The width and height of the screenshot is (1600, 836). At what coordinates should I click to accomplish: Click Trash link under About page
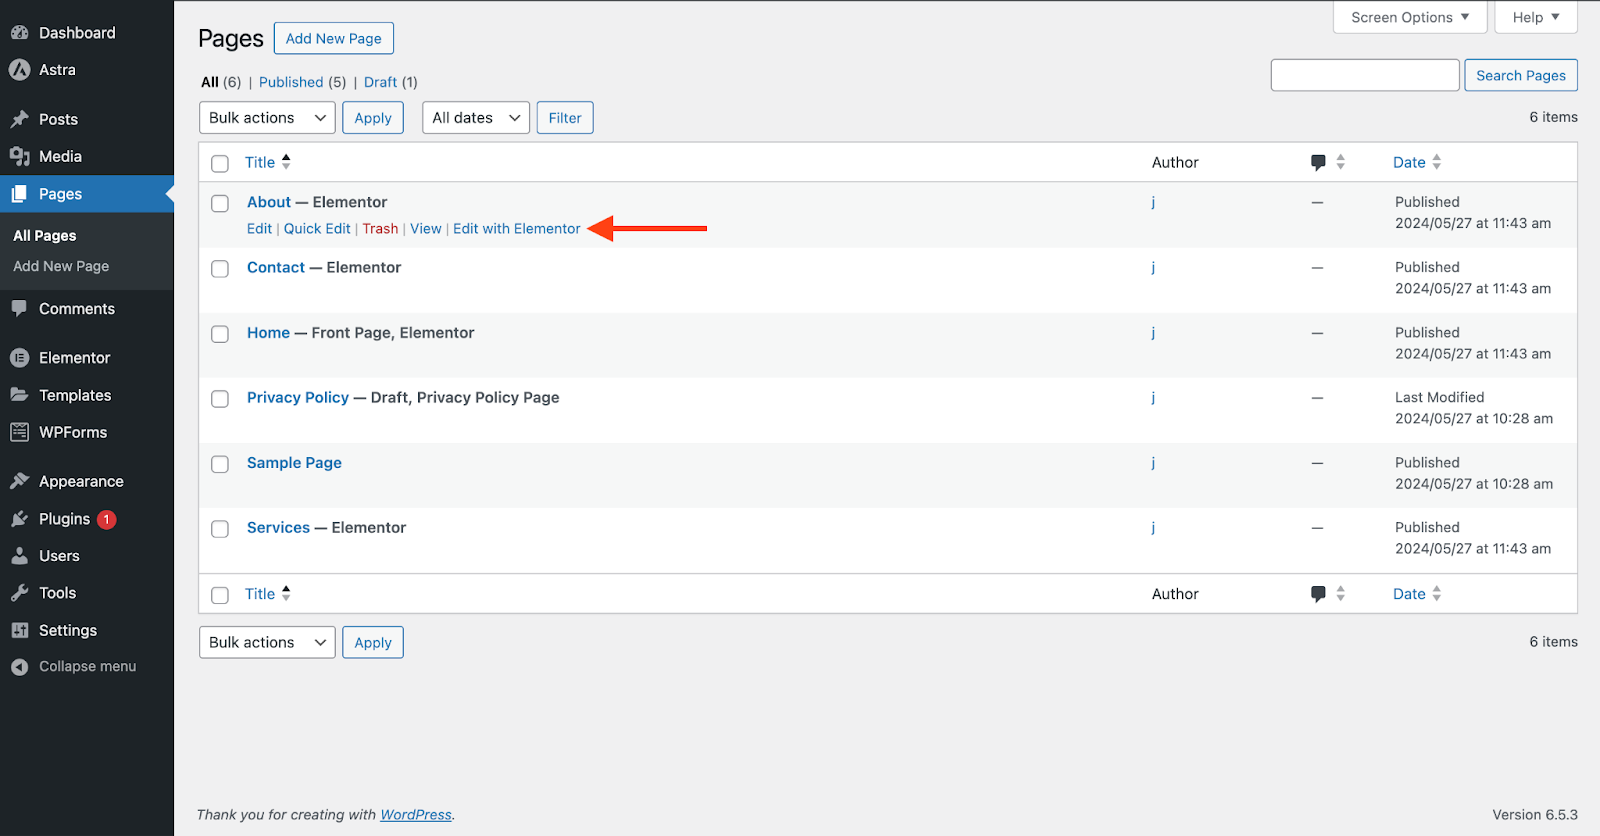click(x=380, y=229)
